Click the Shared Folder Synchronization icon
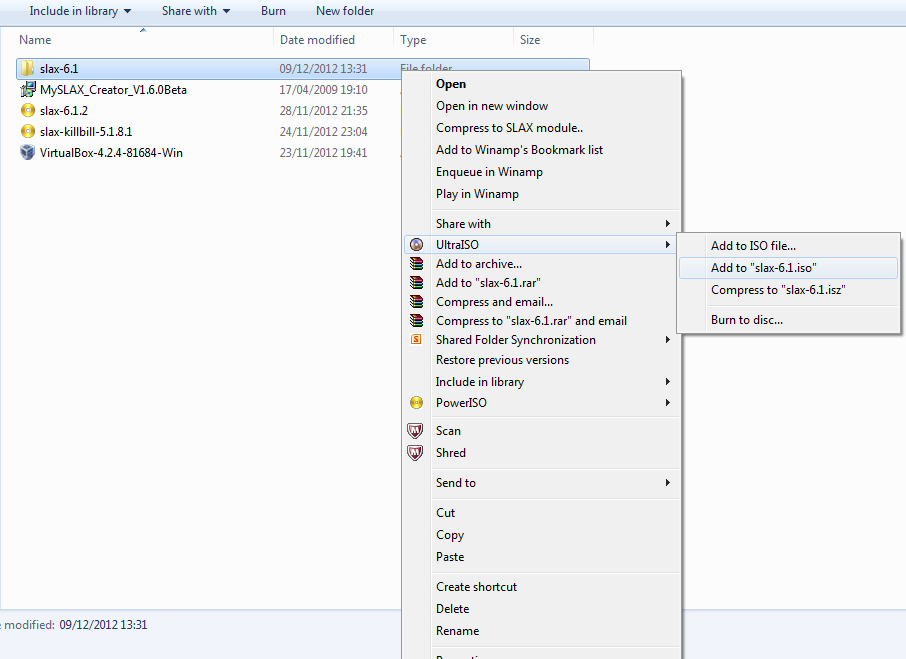906x659 pixels. [416, 340]
